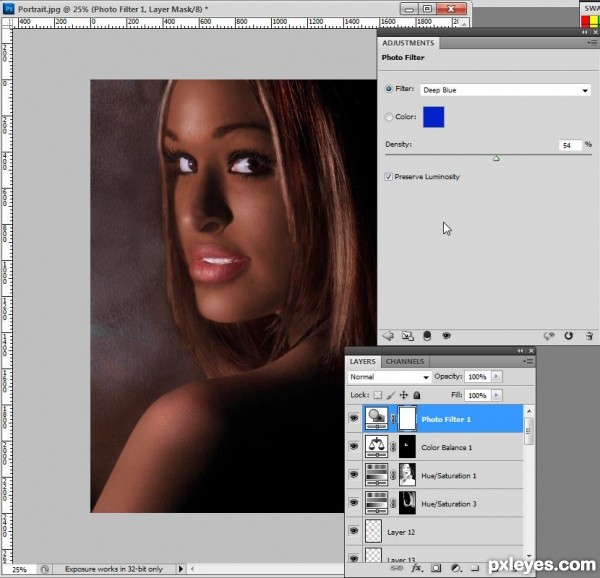Click the red swatch in Swatches panel
The width and height of the screenshot is (600, 578).
pos(585,21)
